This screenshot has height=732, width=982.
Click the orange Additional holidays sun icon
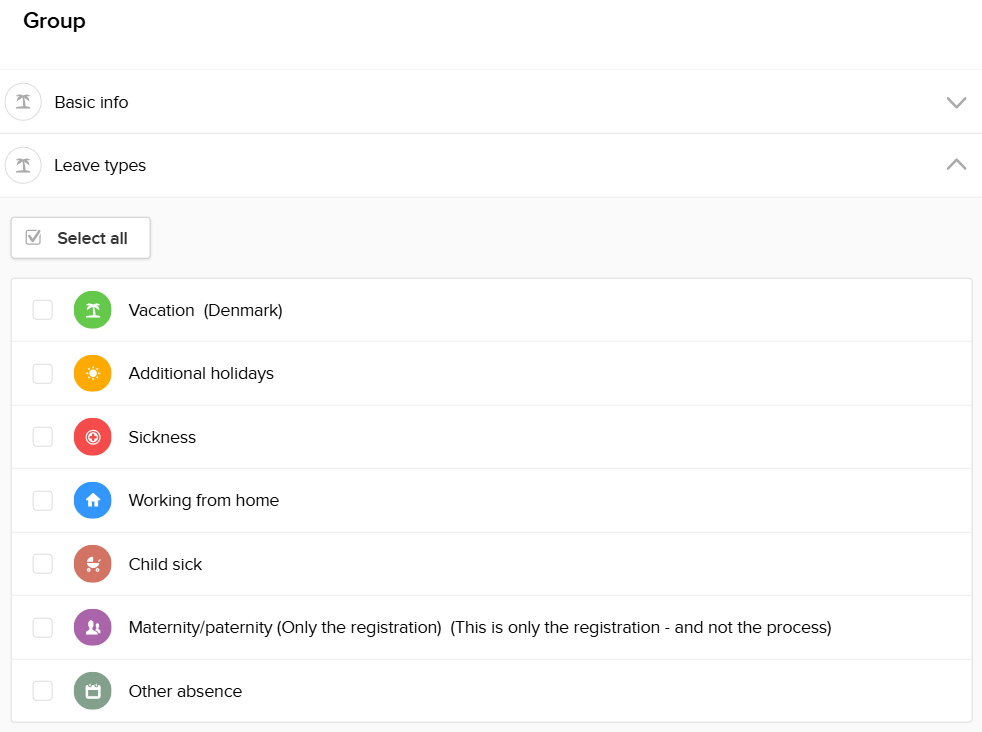point(93,374)
